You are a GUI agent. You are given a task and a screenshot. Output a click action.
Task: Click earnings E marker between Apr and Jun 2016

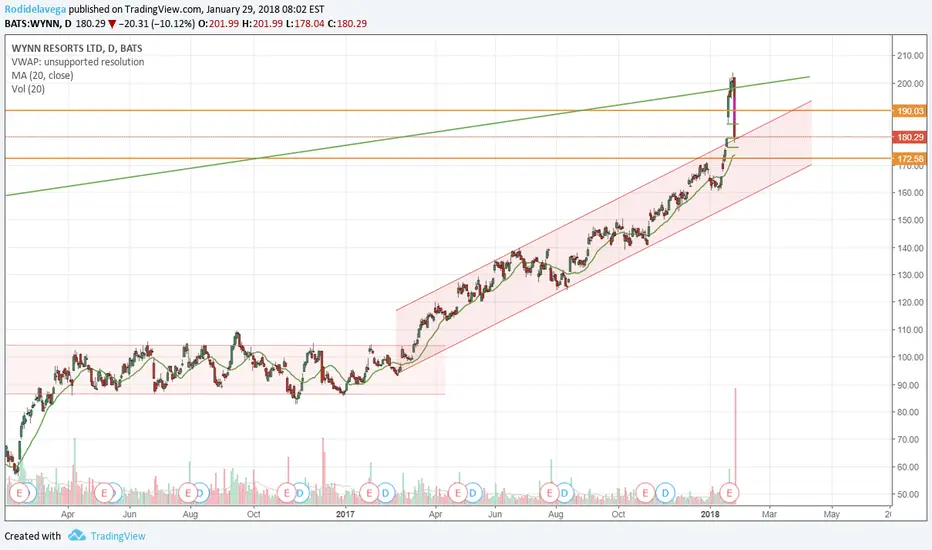pyautogui.click(x=104, y=493)
